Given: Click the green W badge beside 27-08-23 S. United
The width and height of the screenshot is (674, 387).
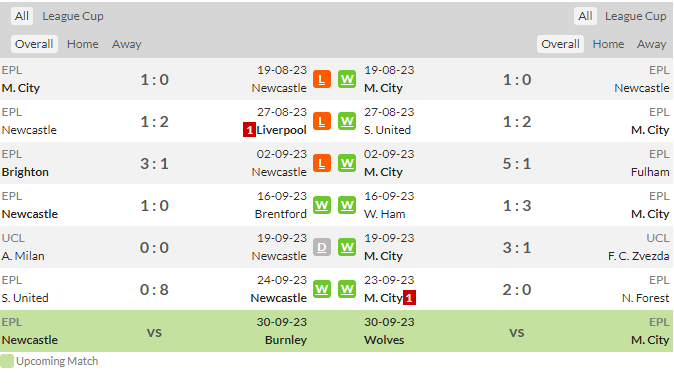Looking at the screenshot, I should pyautogui.click(x=347, y=121).
